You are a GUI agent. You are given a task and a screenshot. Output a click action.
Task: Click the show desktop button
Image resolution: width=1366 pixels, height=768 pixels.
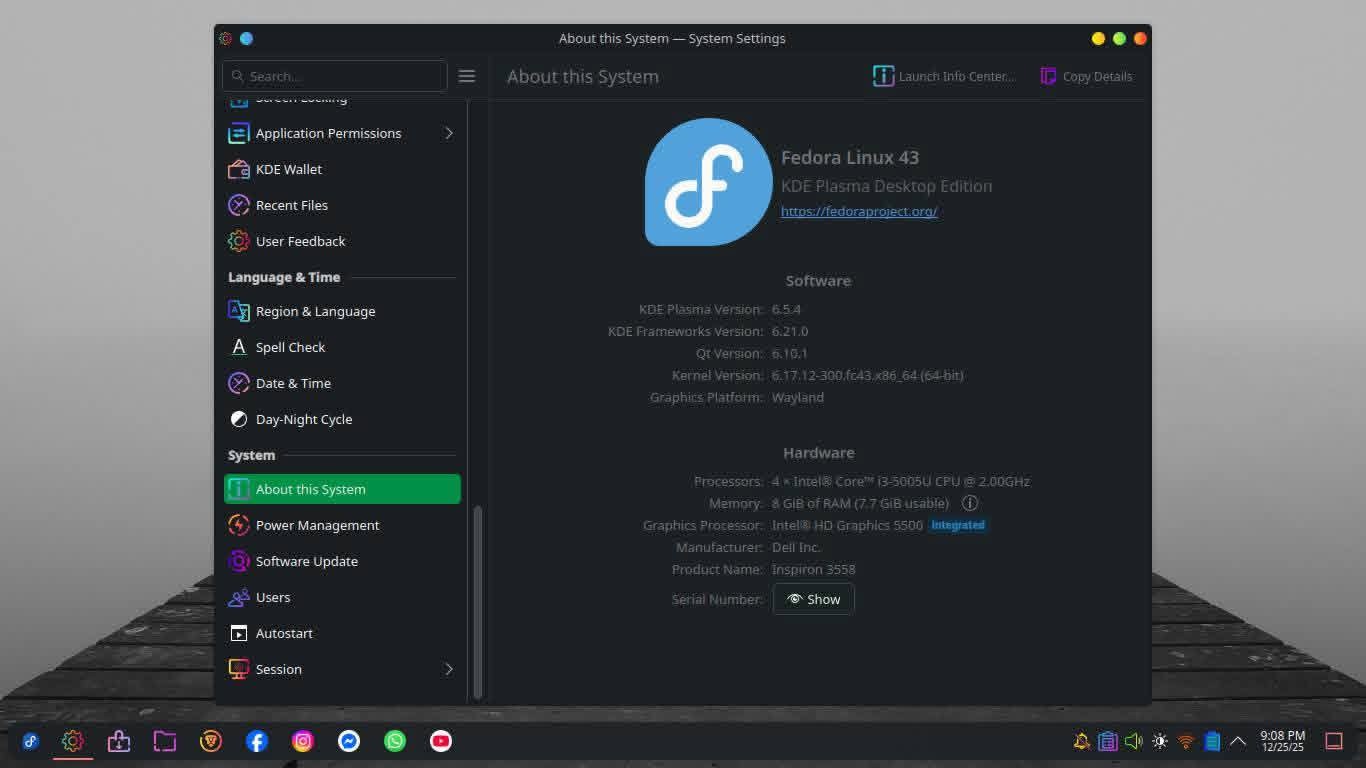pos(1334,741)
